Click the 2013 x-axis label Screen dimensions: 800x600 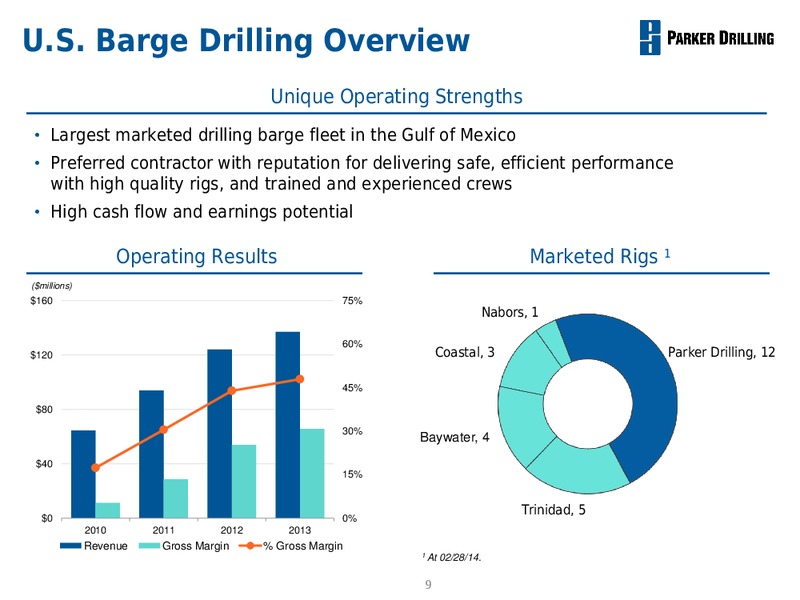pyautogui.click(x=300, y=531)
